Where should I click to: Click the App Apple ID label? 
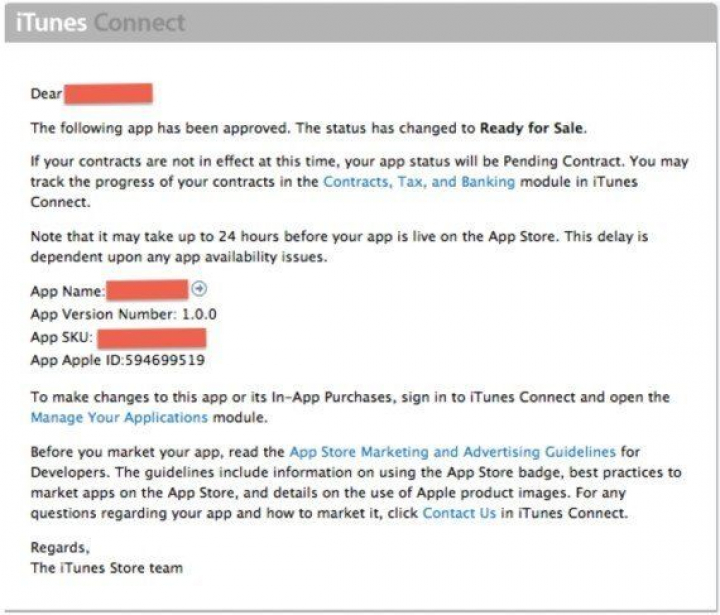coord(76,360)
